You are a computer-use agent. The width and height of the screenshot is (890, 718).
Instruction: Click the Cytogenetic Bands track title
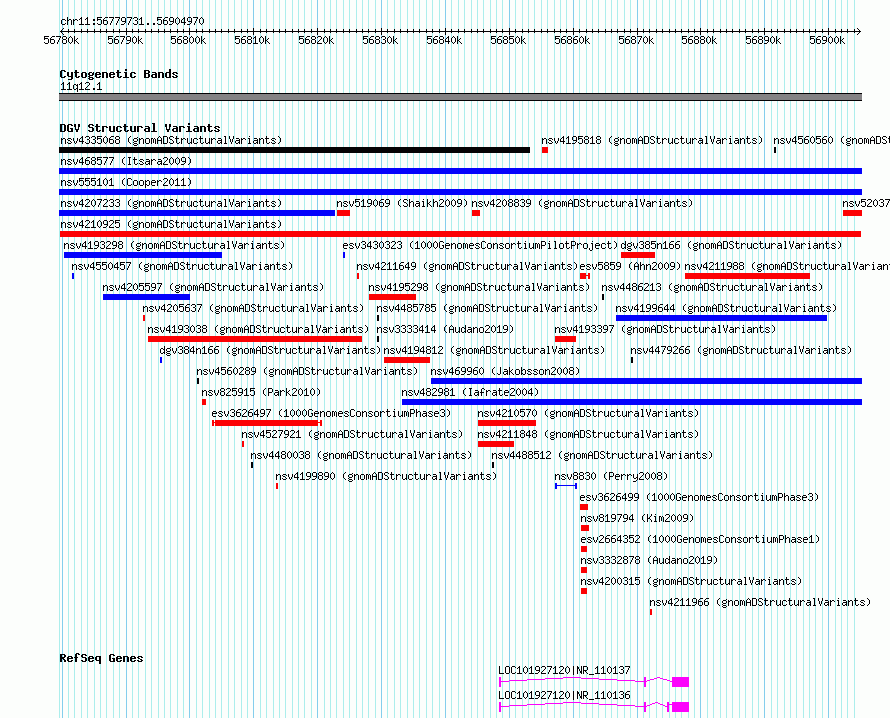coord(119,74)
